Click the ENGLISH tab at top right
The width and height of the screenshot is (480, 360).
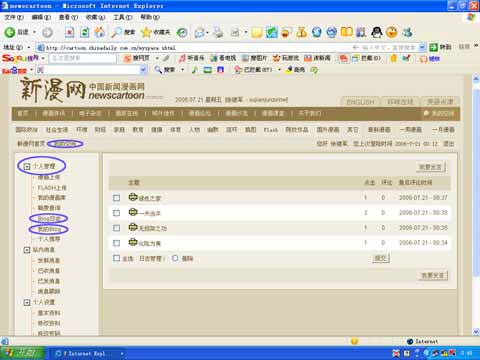[x=360, y=102]
